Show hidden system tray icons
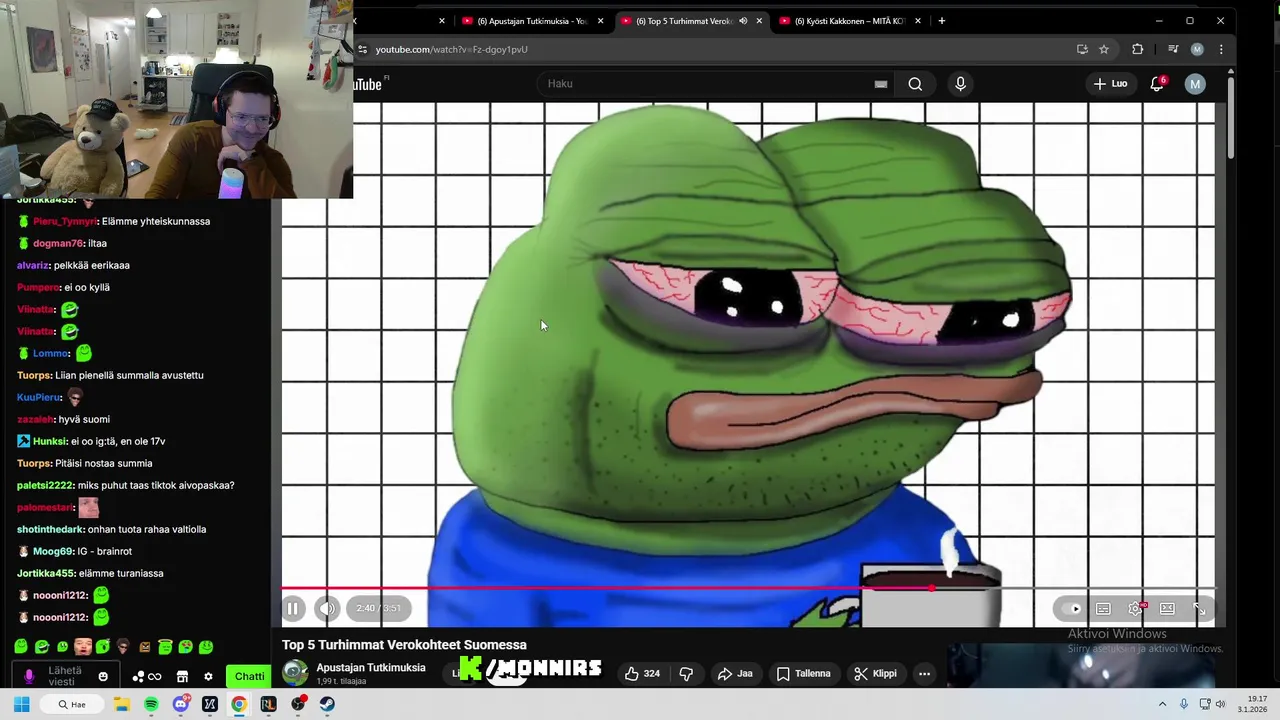Screen dimensions: 1280x720 click(x=1162, y=704)
